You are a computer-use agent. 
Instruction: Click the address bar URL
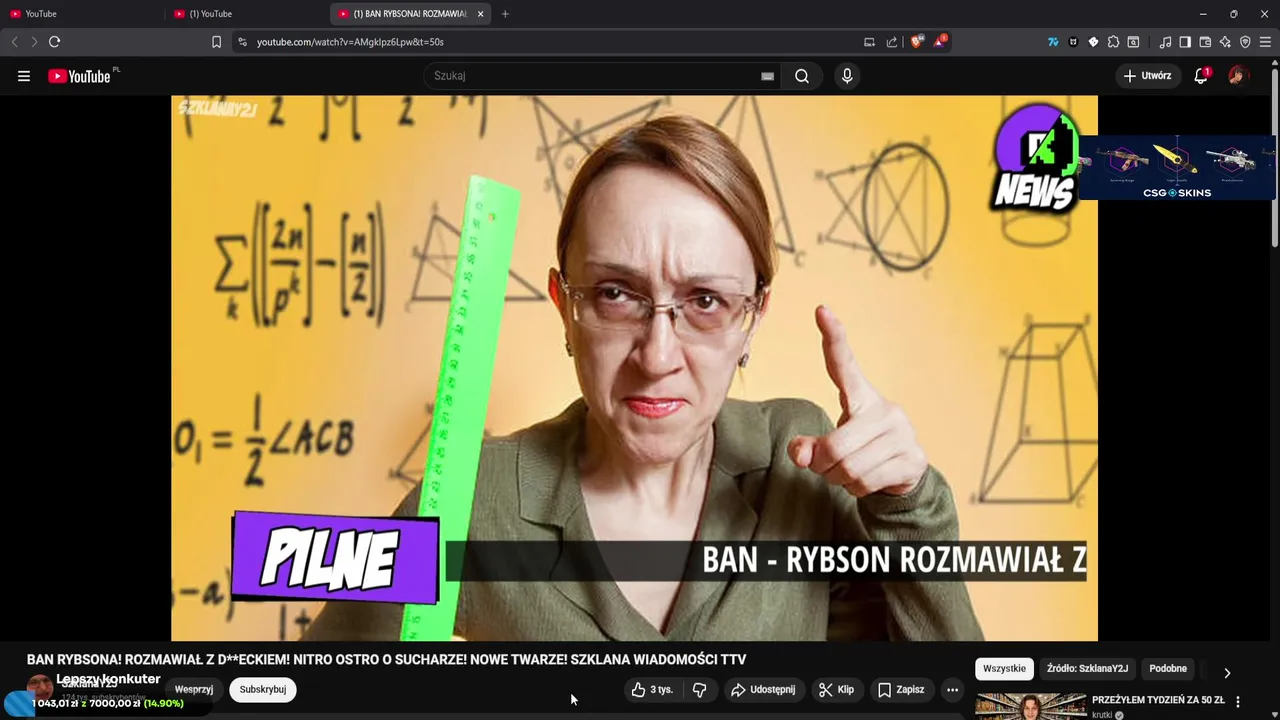tap(350, 42)
